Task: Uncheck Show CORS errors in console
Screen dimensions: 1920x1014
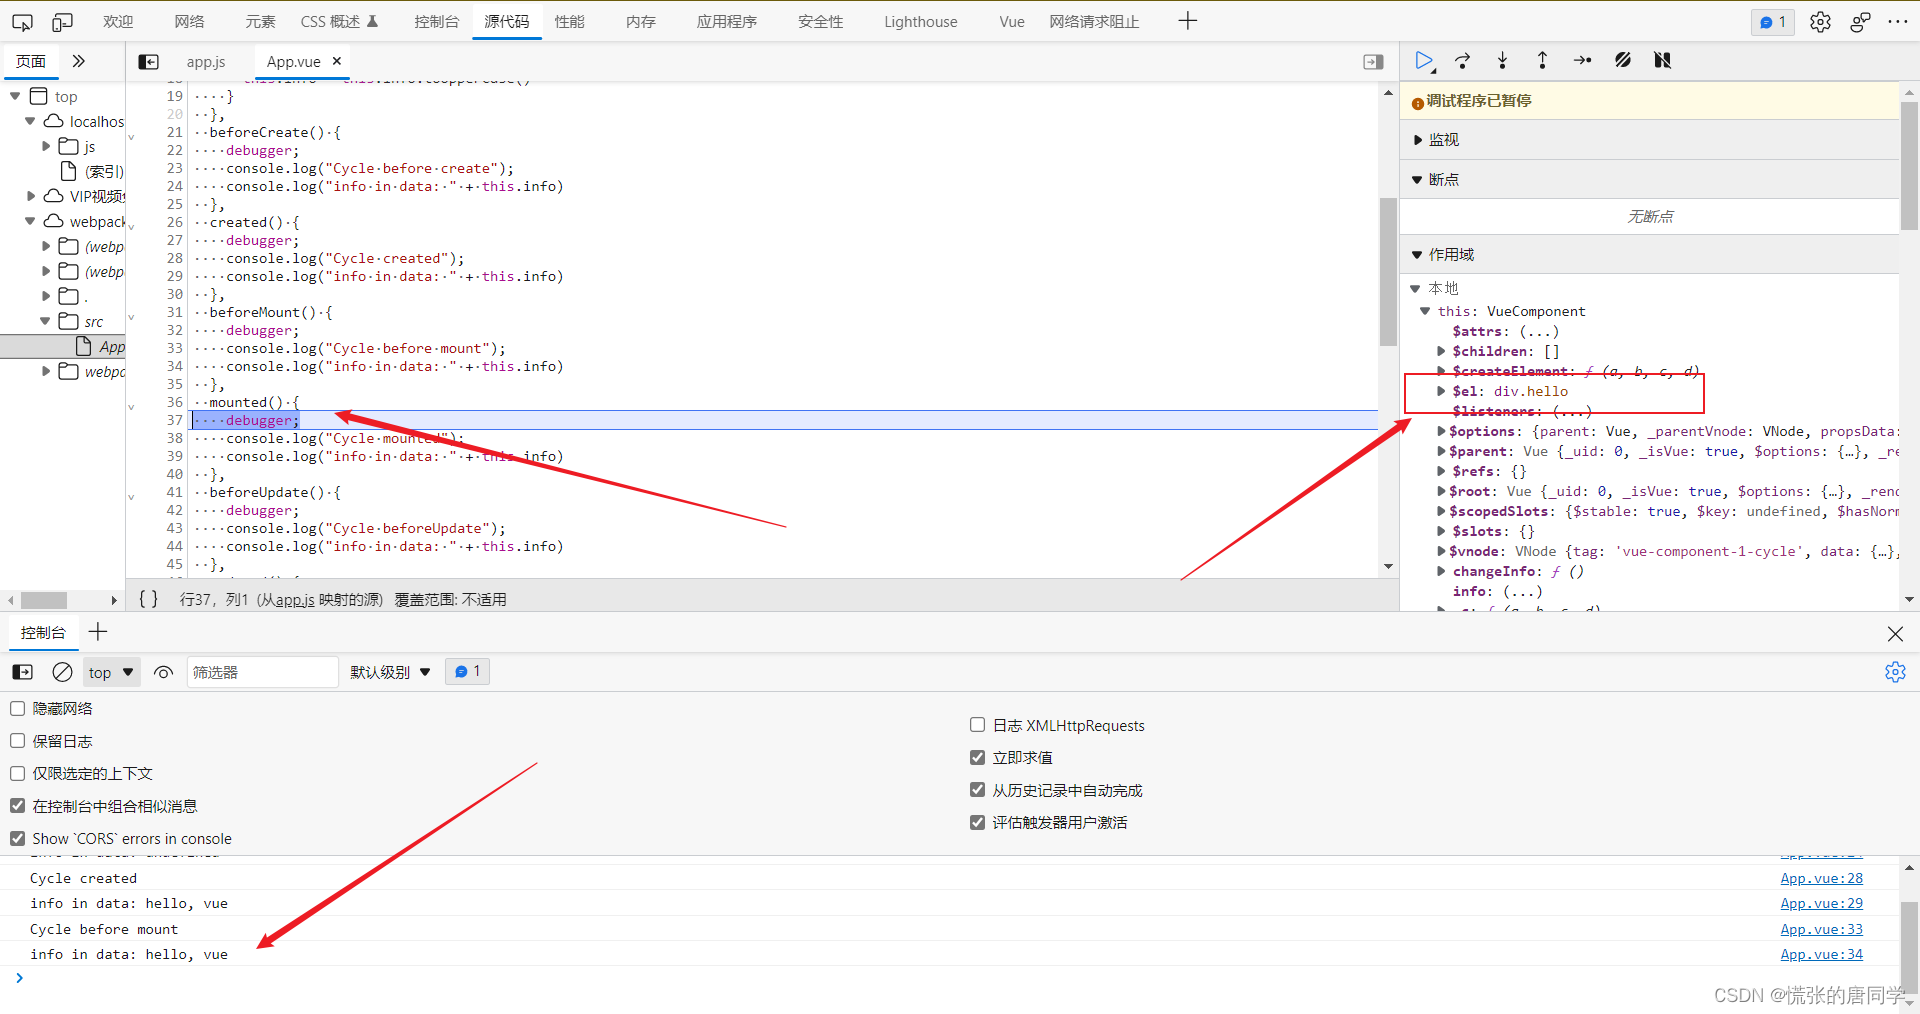Action: (x=18, y=838)
